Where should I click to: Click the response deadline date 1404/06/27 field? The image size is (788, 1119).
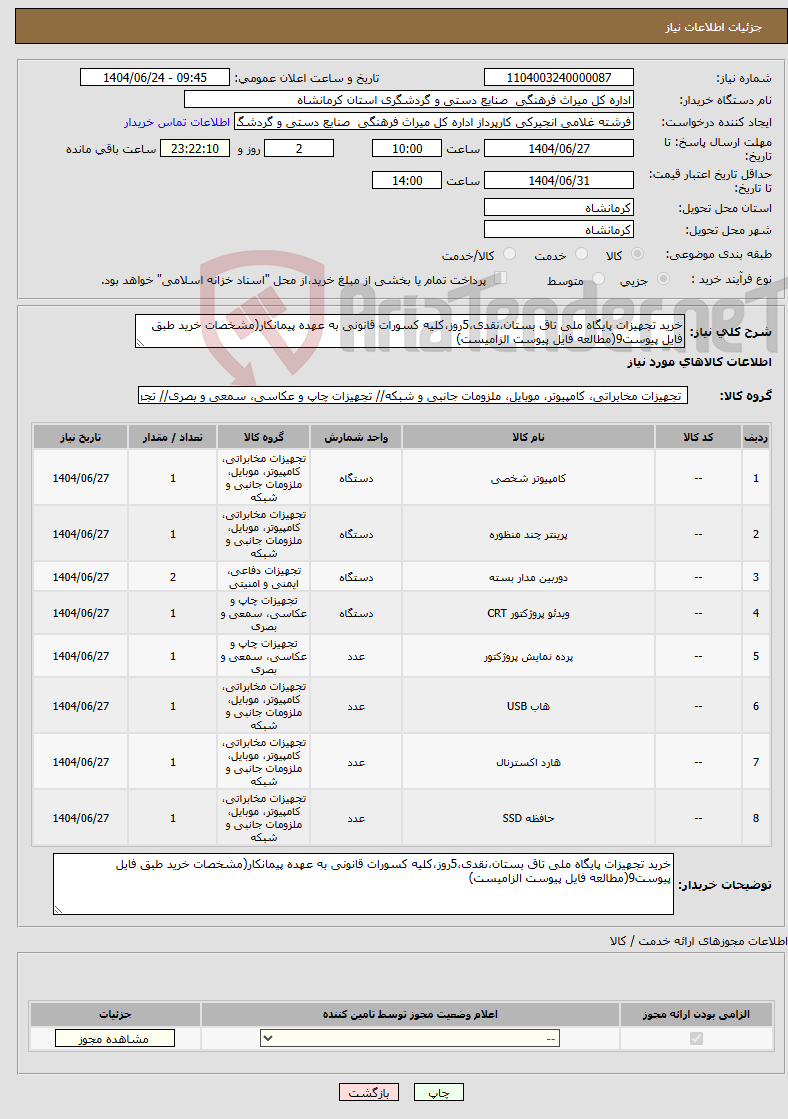click(559, 148)
